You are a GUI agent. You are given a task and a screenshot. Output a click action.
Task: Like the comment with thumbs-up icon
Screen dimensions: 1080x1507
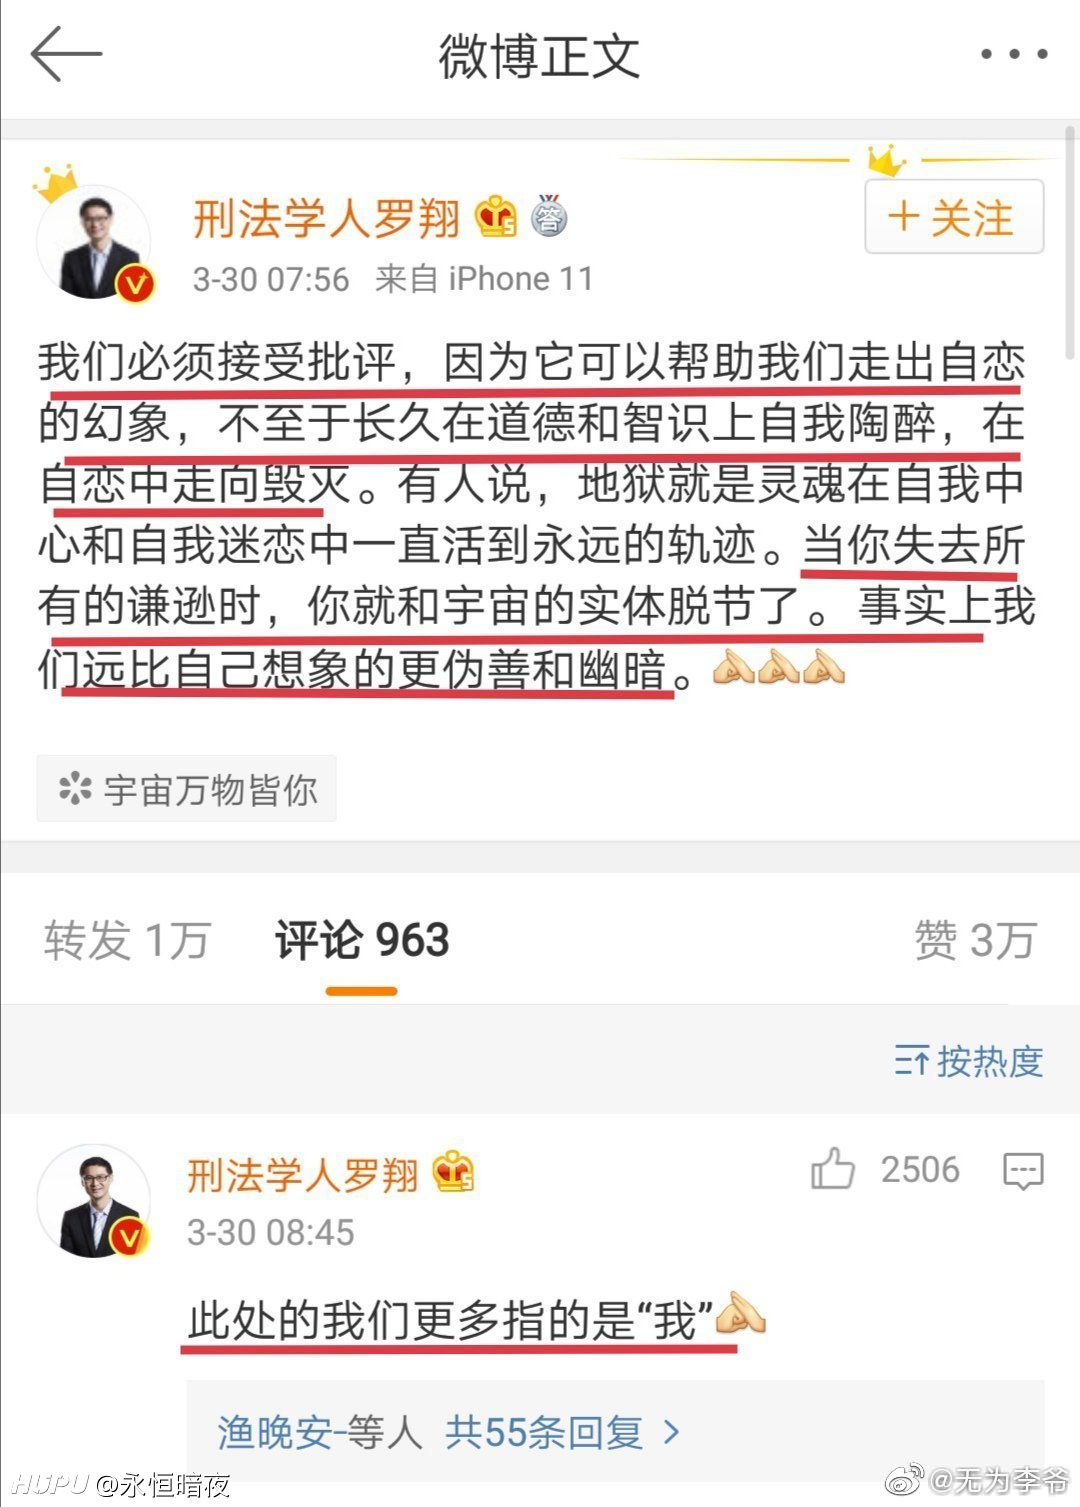coord(832,1169)
